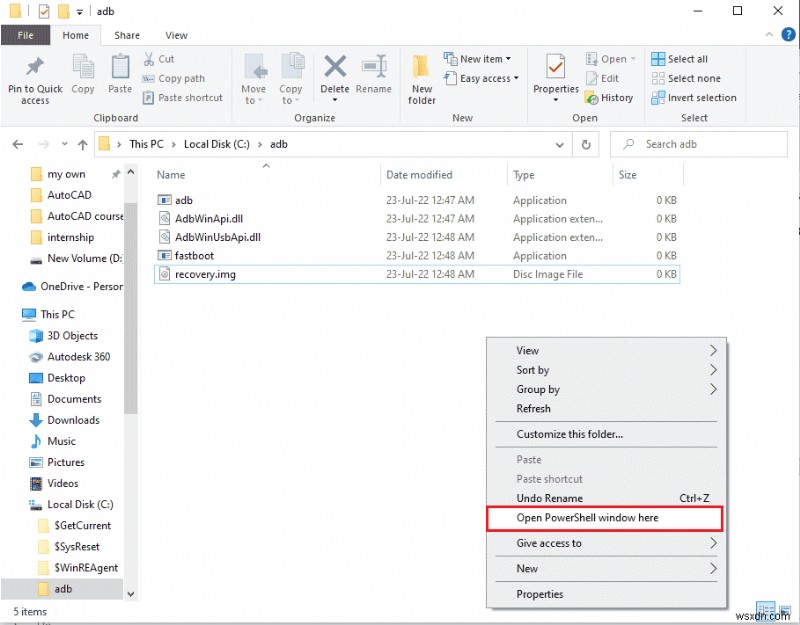Click Copy path in Clipboard group
This screenshot has width=800, height=625.
click(174, 79)
